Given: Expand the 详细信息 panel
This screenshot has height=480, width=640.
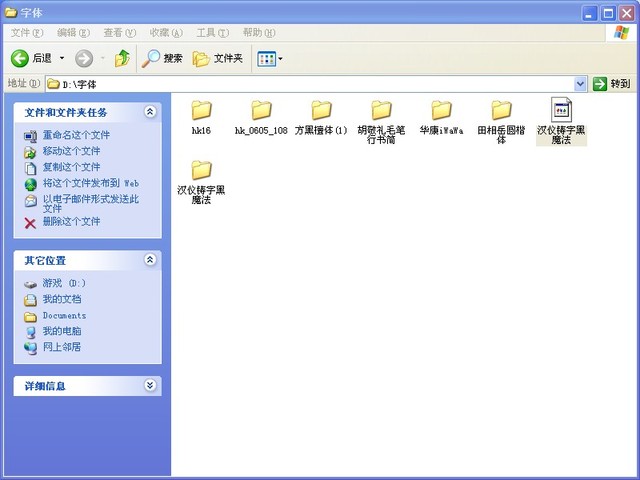Looking at the screenshot, I should (150, 385).
